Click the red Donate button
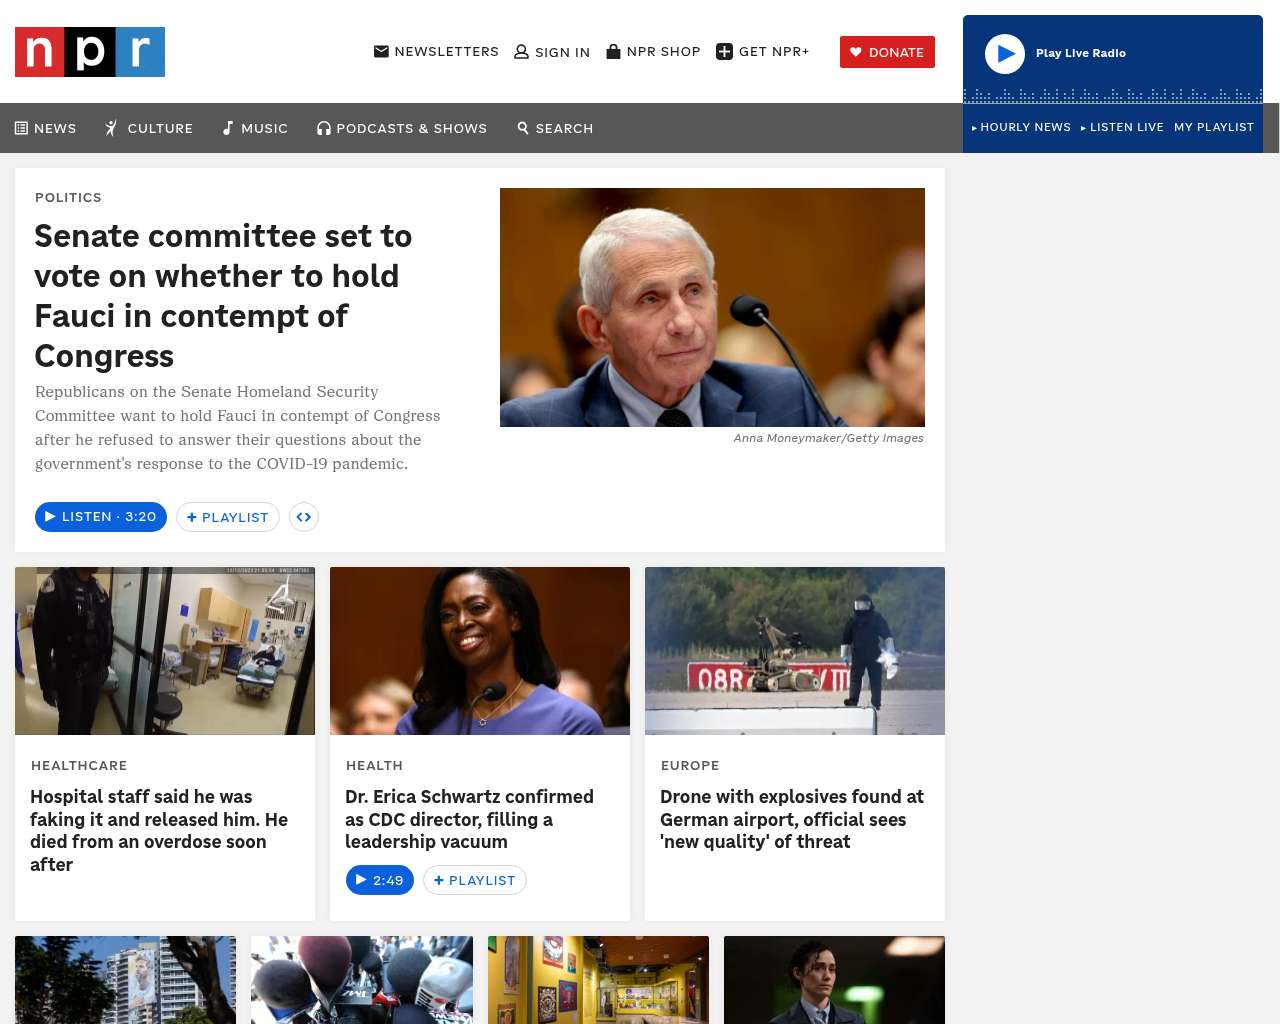Image resolution: width=1280 pixels, height=1024 pixels. pyautogui.click(x=887, y=52)
